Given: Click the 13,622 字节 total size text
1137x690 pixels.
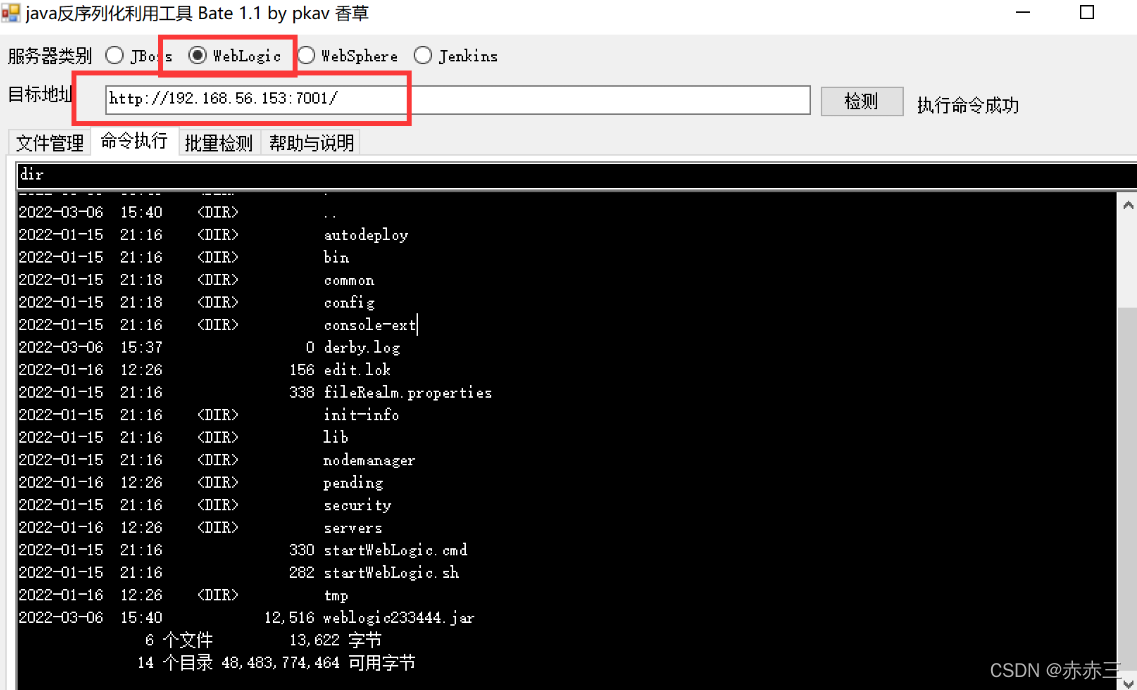Looking at the screenshot, I should pos(335,640).
